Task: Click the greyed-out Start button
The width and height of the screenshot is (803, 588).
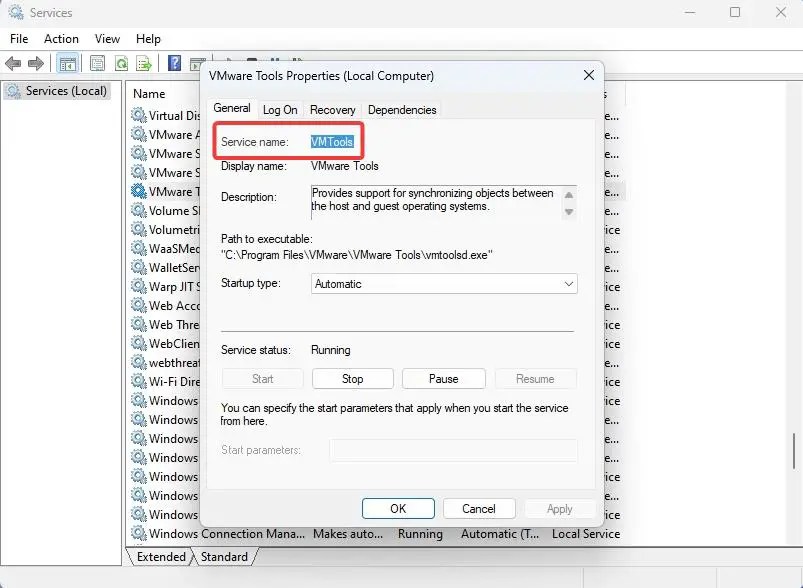Action: (262, 379)
